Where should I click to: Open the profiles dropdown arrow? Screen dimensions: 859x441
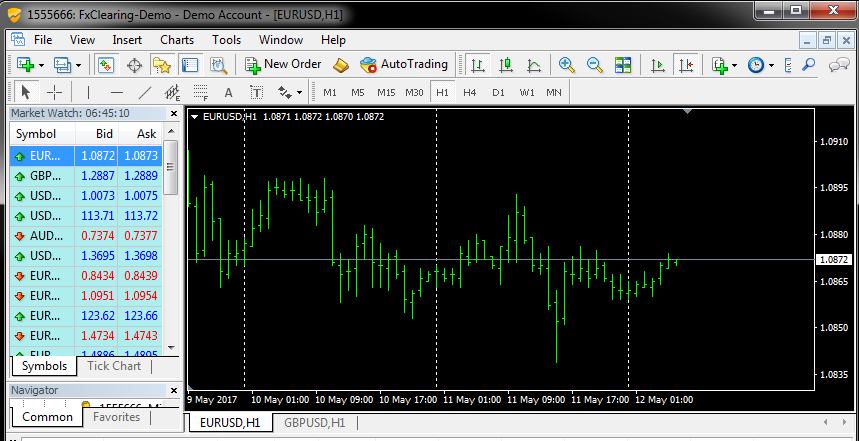click(x=78, y=65)
